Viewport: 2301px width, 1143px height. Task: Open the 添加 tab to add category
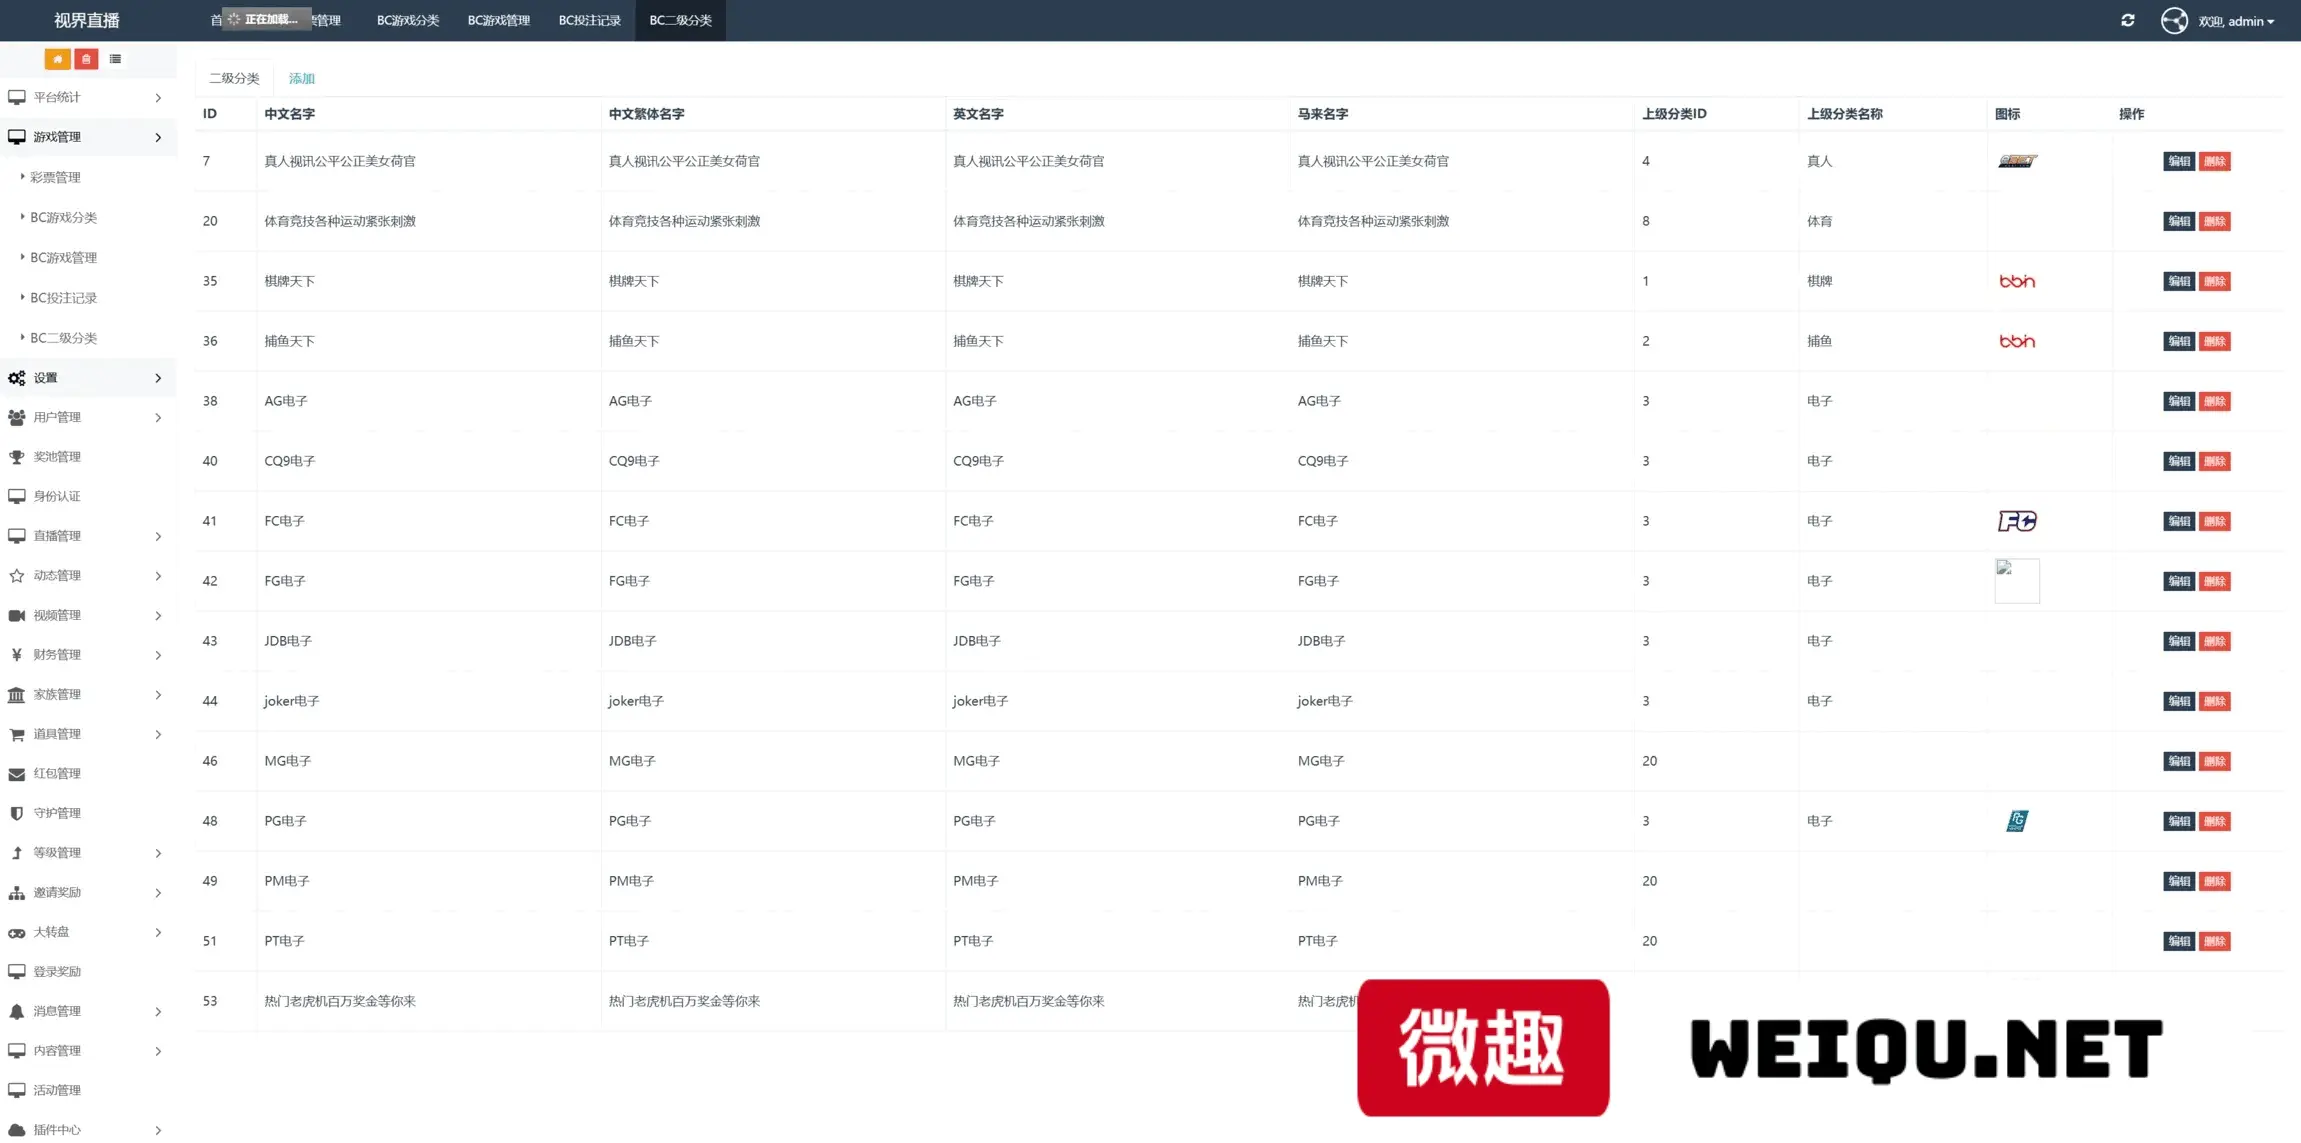302,78
